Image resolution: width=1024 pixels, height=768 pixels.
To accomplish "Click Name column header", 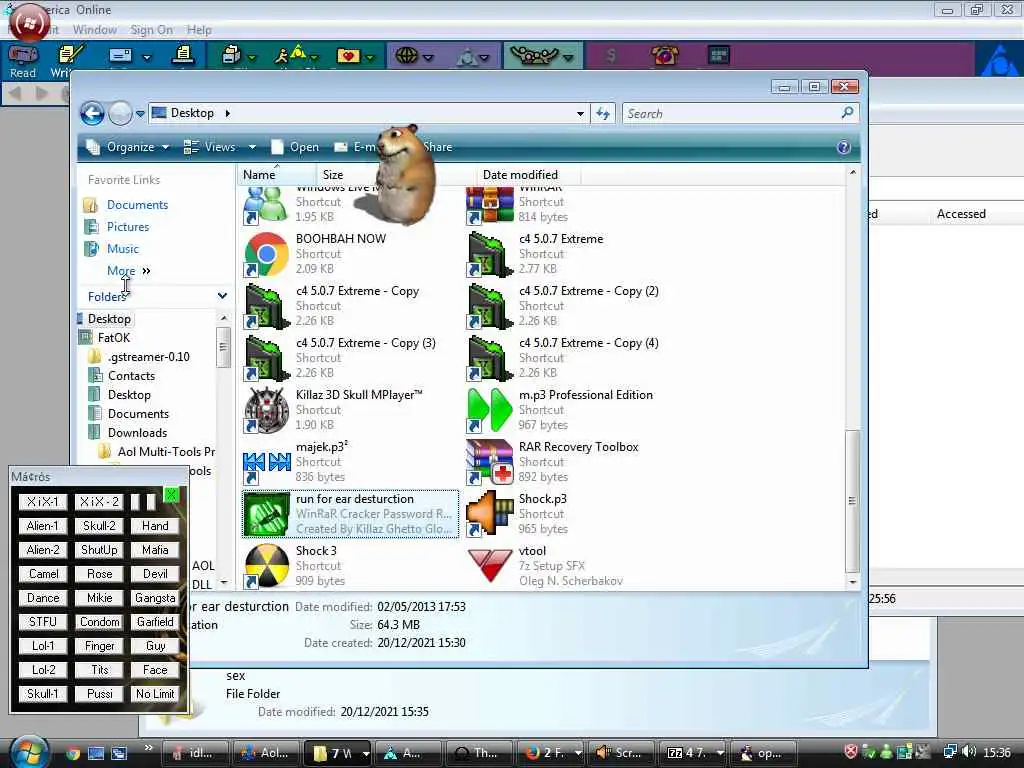I will click(276, 174).
